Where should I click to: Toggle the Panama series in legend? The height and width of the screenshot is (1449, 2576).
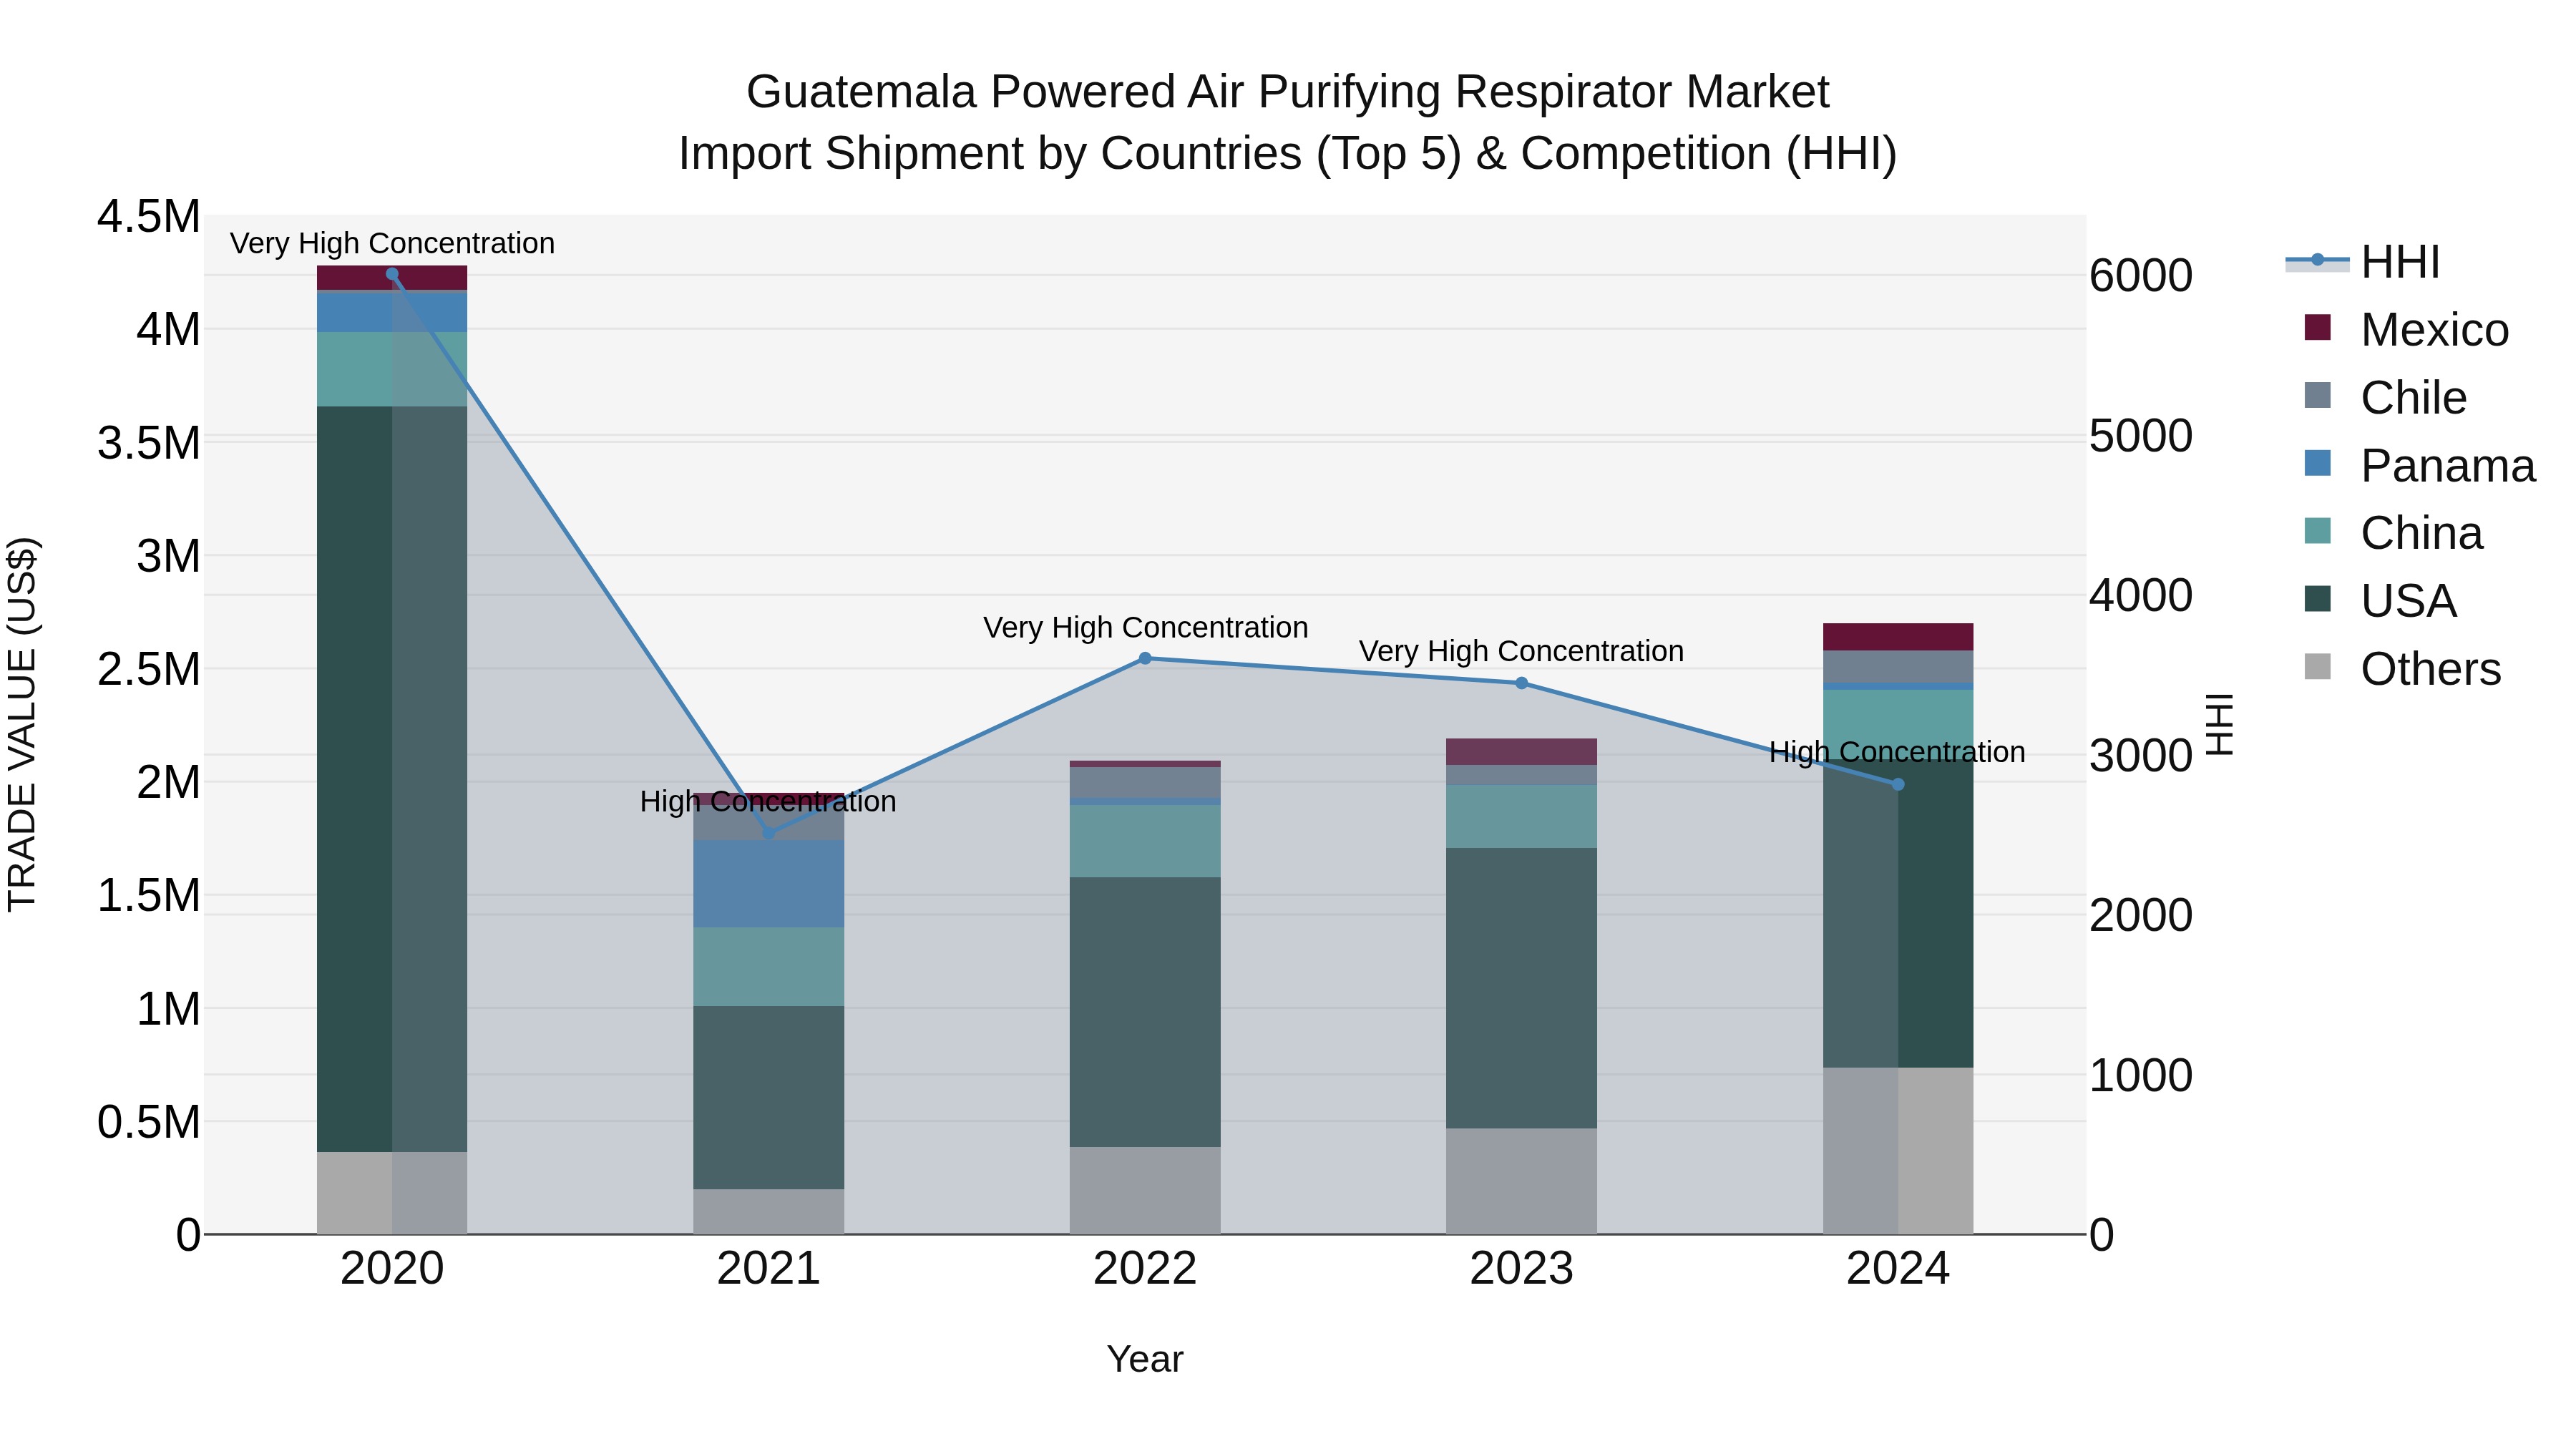click(x=2420, y=466)
